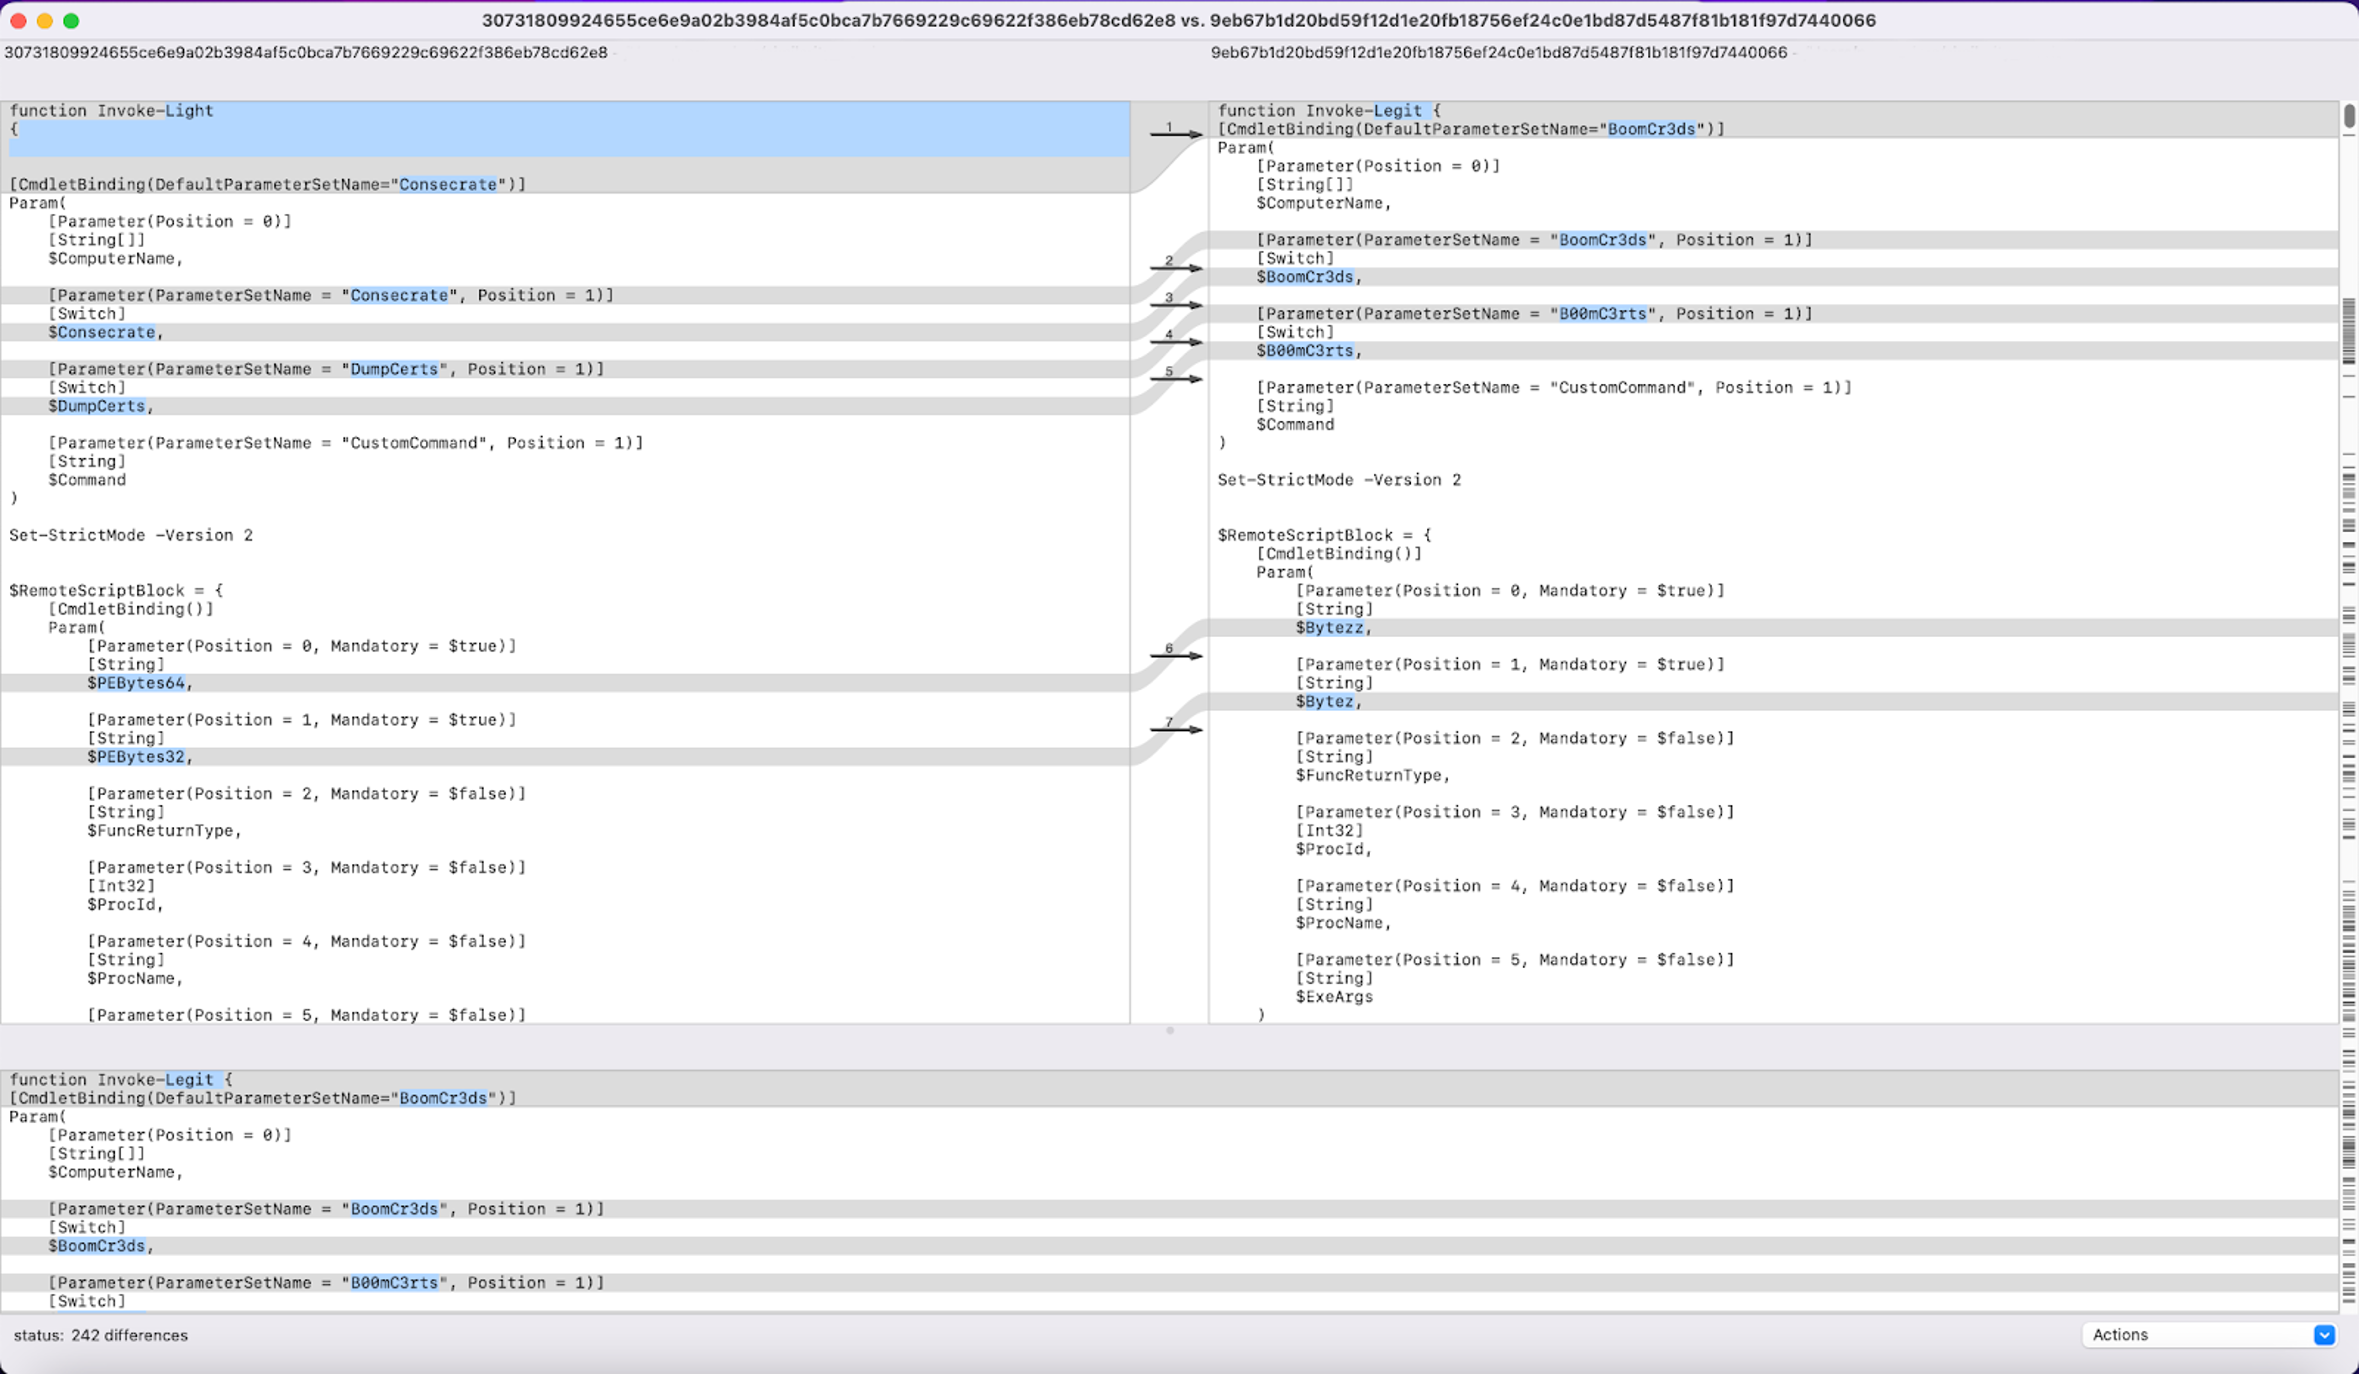Image resolution: width=2360 pixels, height=1375 pixels.
Task: Click the vertical scrollbar thumb at top right
Action: point(2349,116)
